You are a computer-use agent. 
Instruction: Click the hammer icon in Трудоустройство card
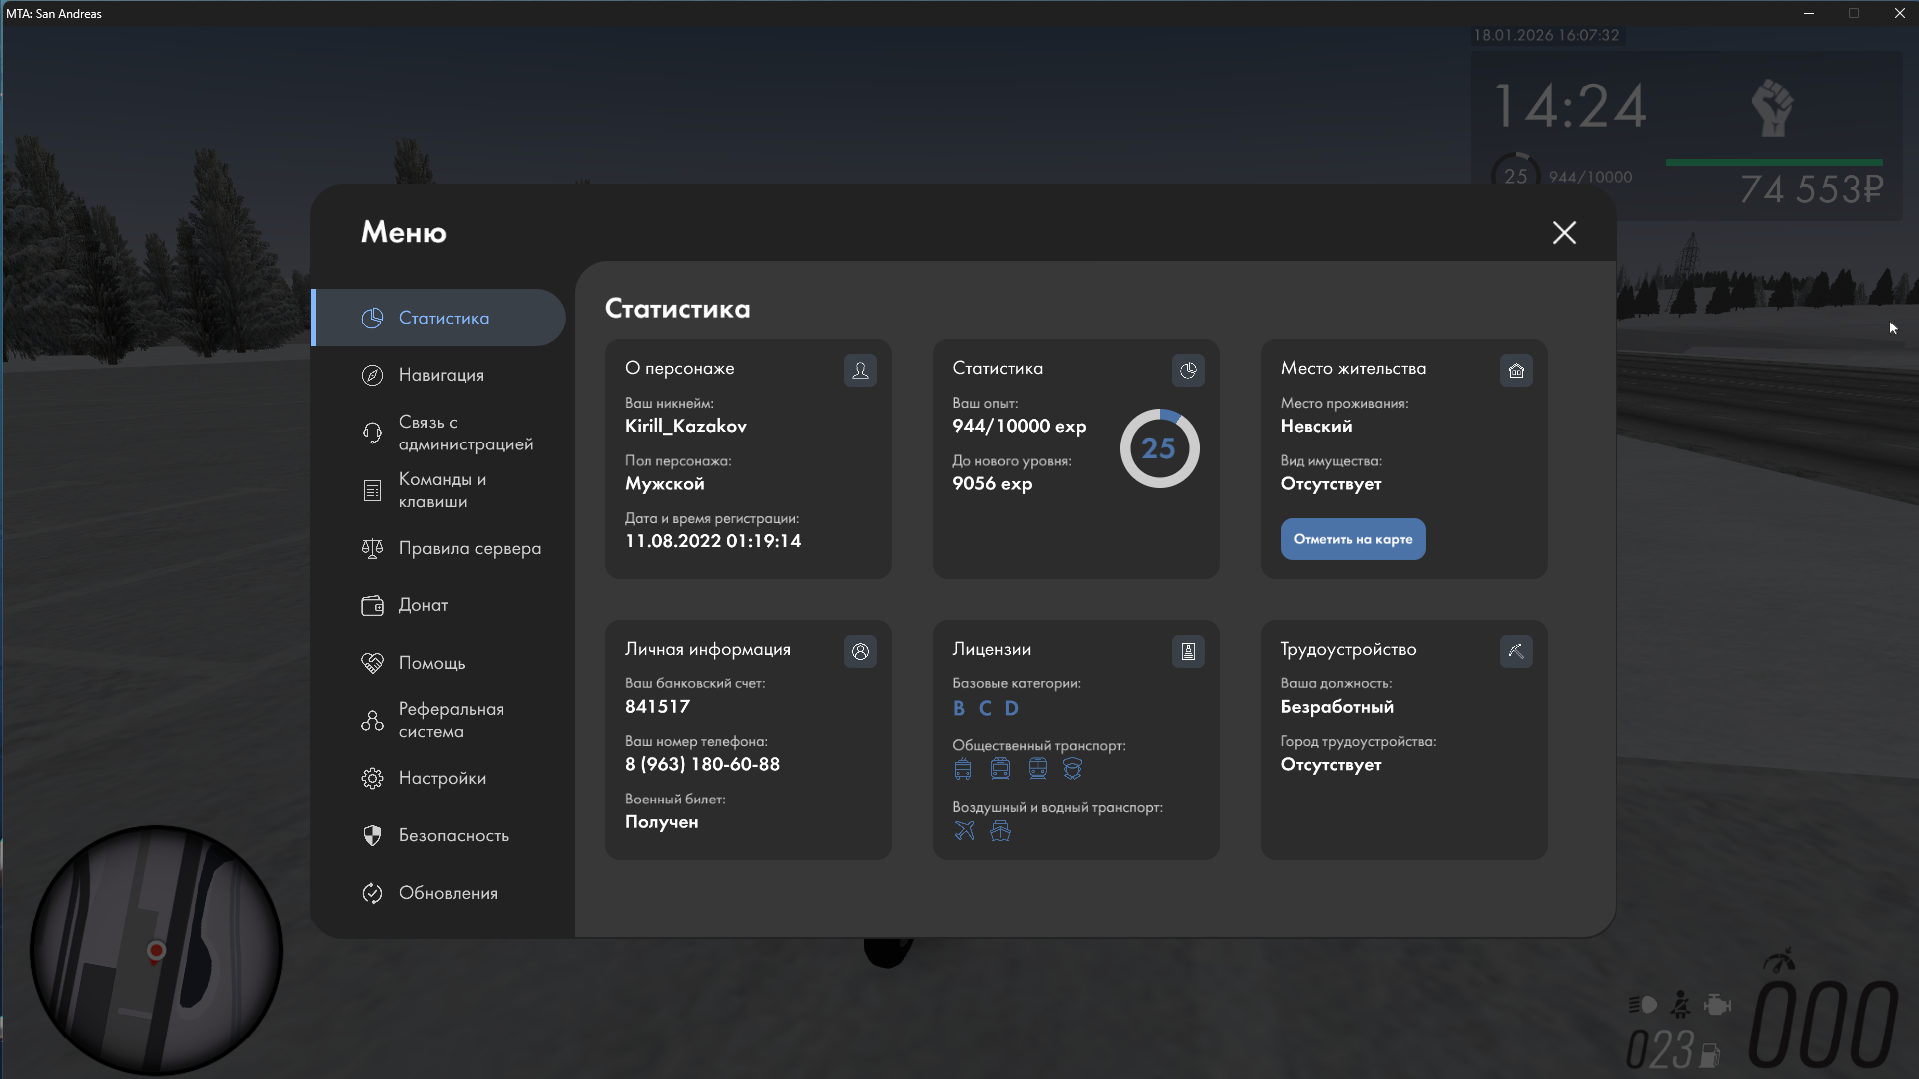tap(1516, 652)
